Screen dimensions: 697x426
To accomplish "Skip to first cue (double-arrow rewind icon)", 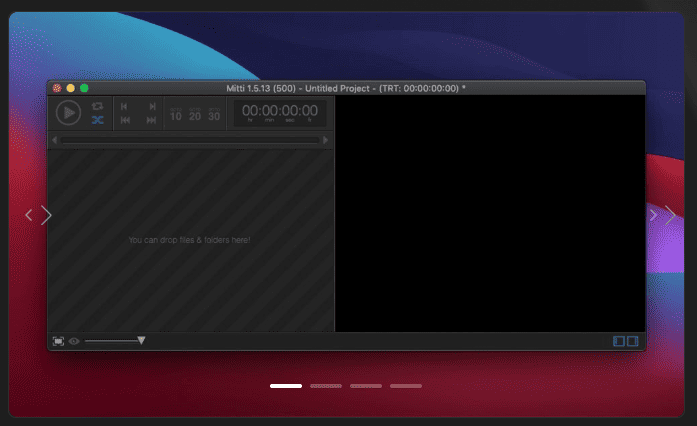I will (x=125, y=120).
